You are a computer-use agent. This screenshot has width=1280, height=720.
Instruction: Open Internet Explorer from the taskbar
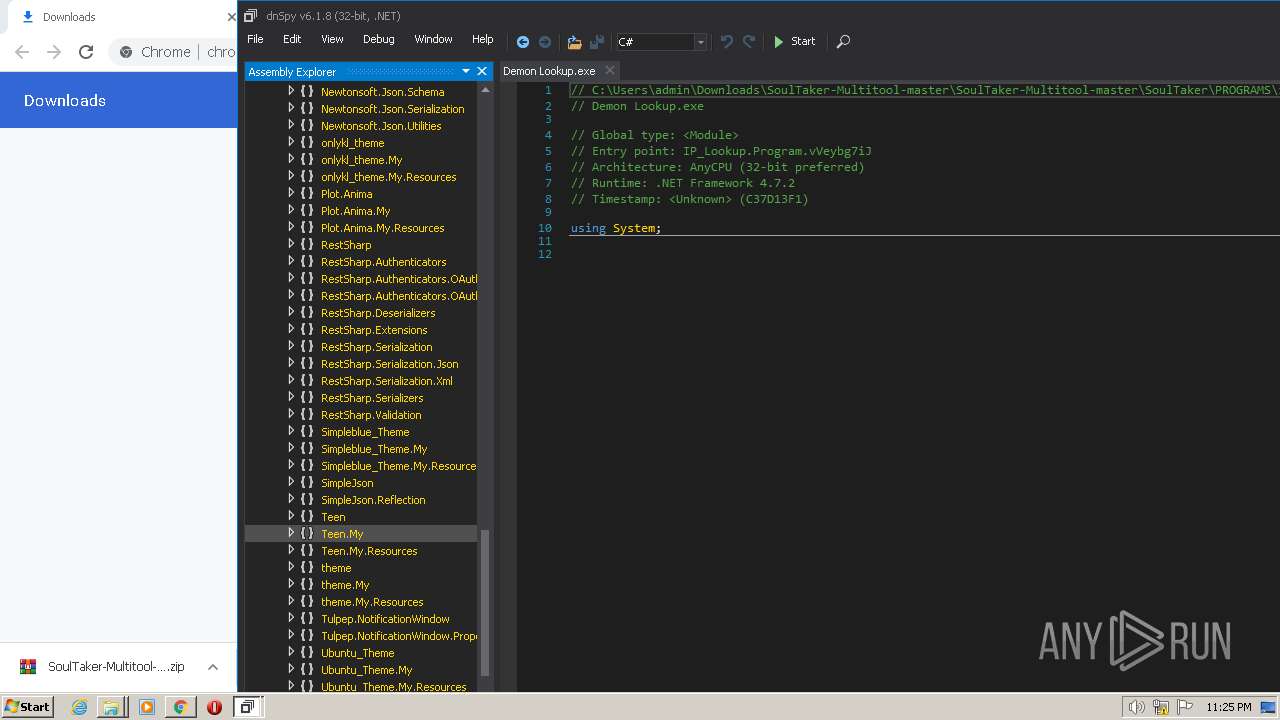pos(79,707)
